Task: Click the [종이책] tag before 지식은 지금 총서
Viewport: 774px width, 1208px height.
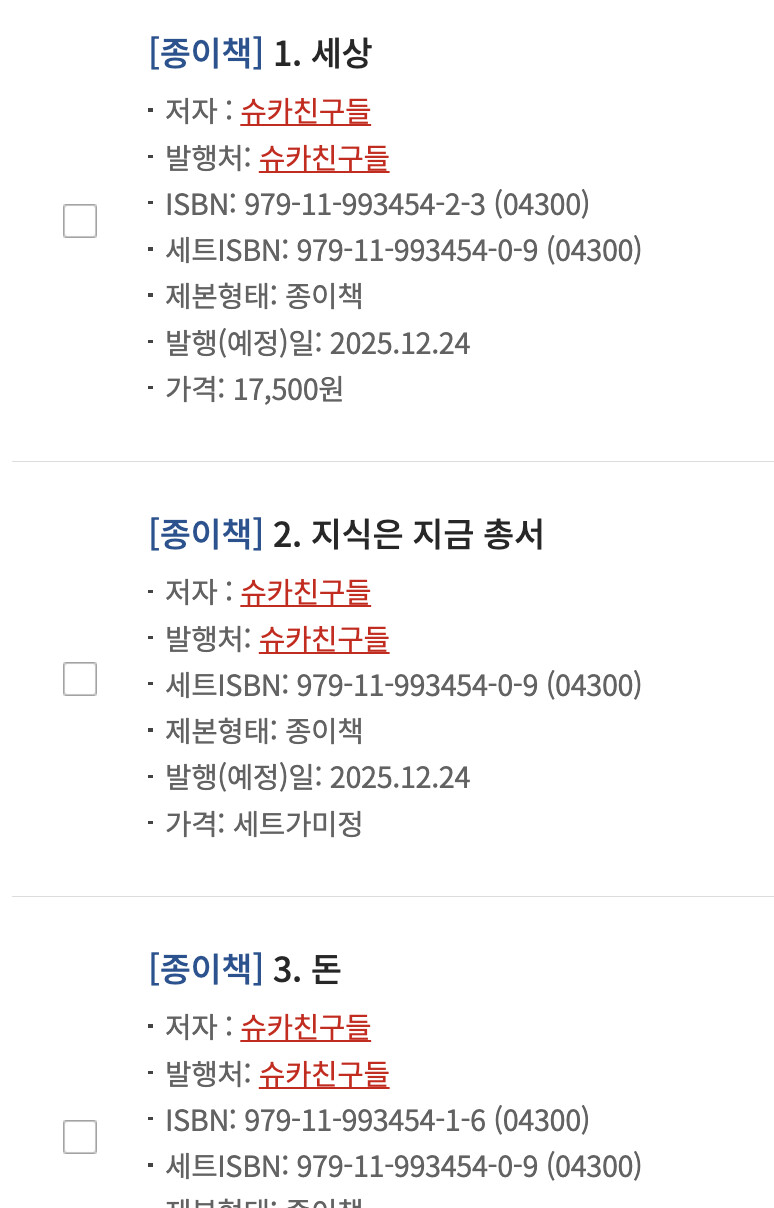Action: point(205,535)
